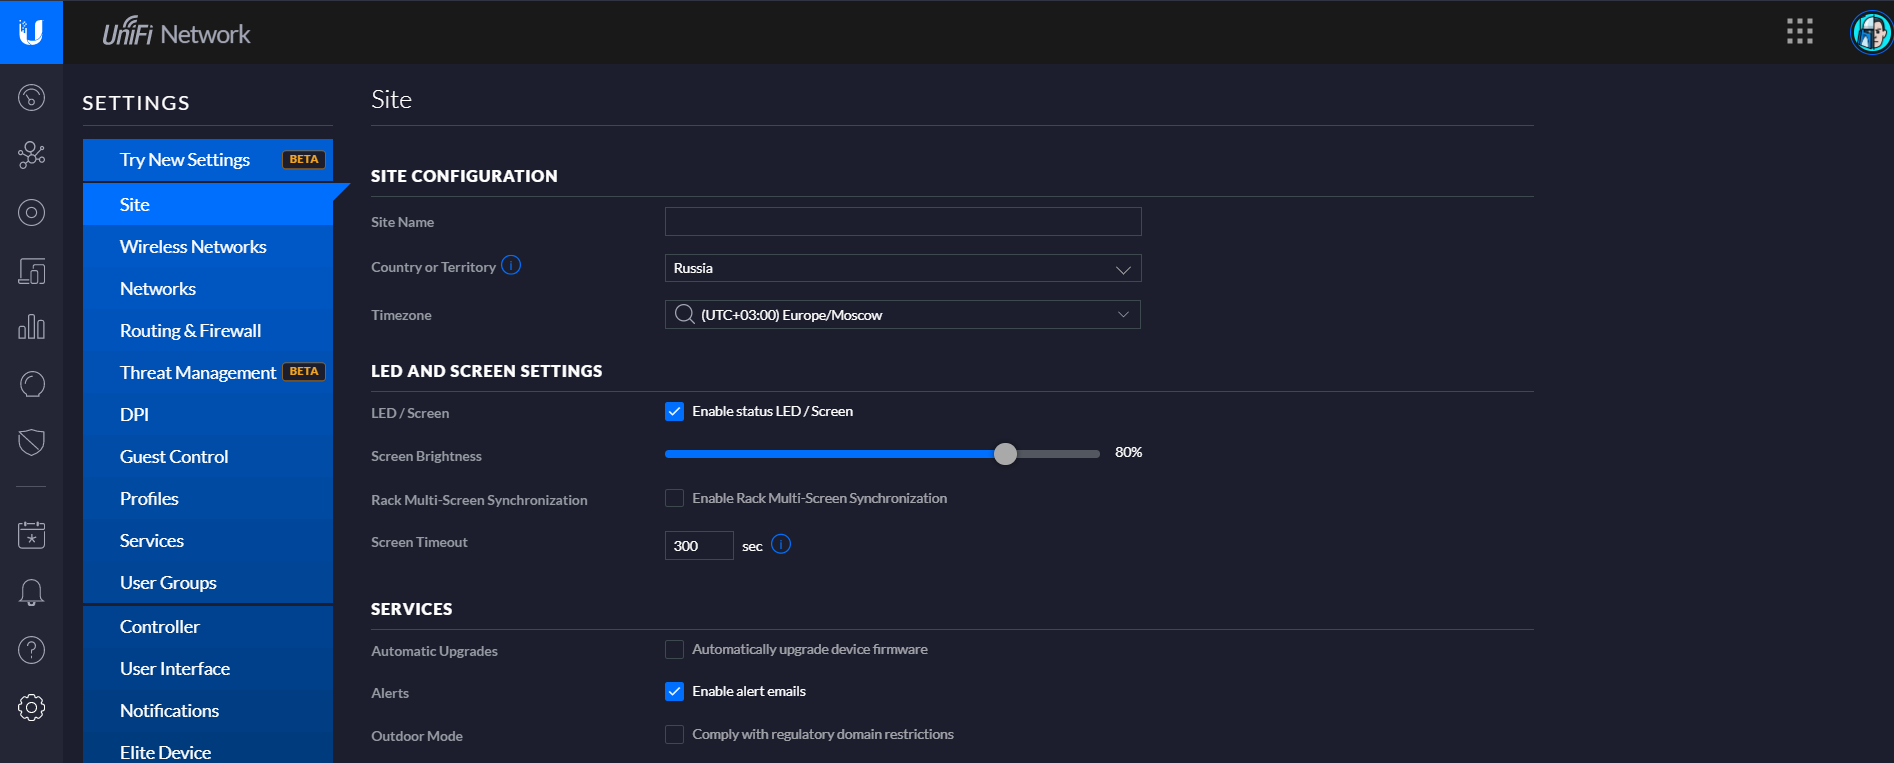The height and width of the screenshot is (763, 1894).
Task: Open the help question mark icon
Action: click(x=31, y=650)
